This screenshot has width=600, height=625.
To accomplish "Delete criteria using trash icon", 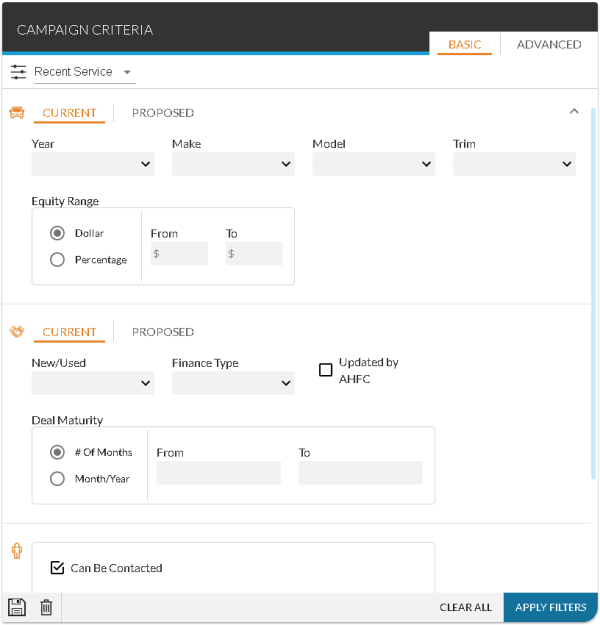I will tap(46, 607).
